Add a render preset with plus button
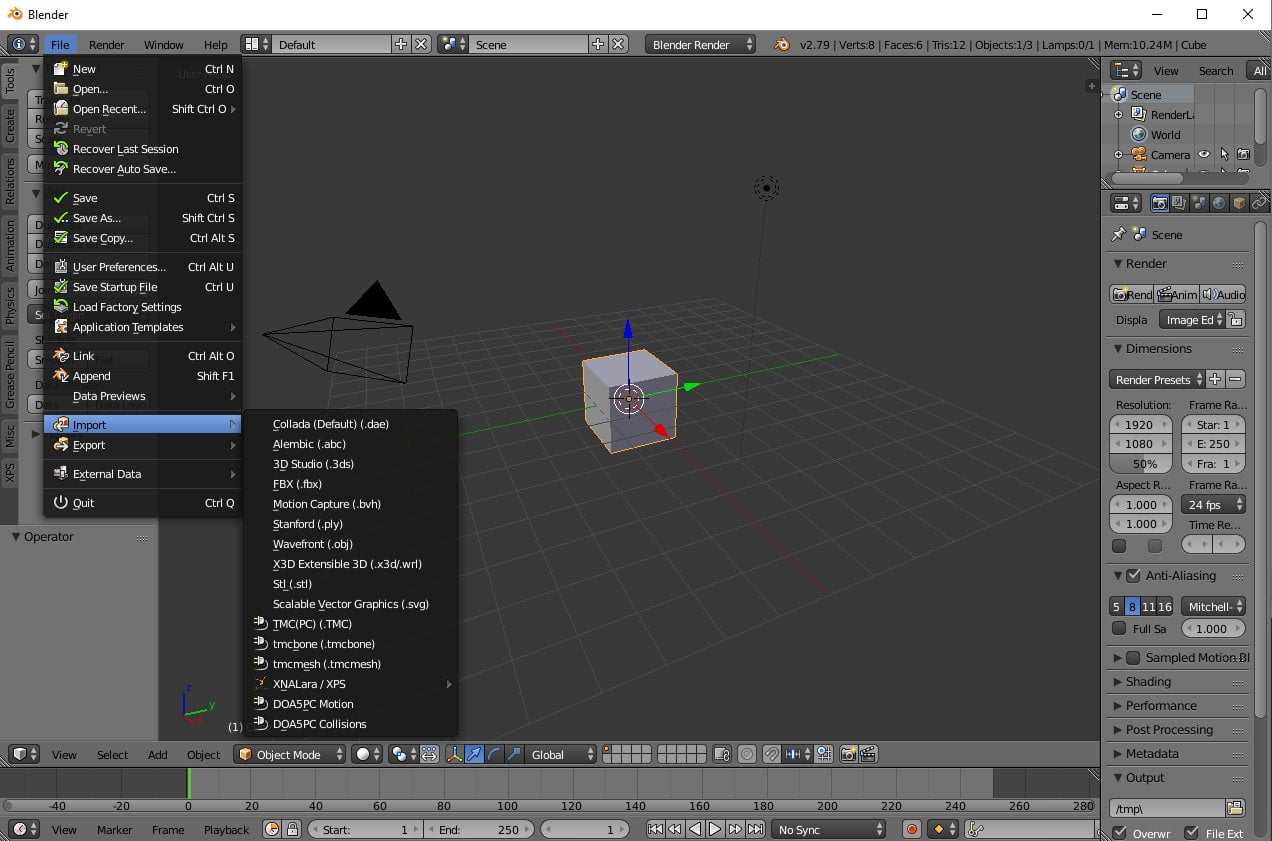This screenshot has width=1272, height=841. [1215, 380]
